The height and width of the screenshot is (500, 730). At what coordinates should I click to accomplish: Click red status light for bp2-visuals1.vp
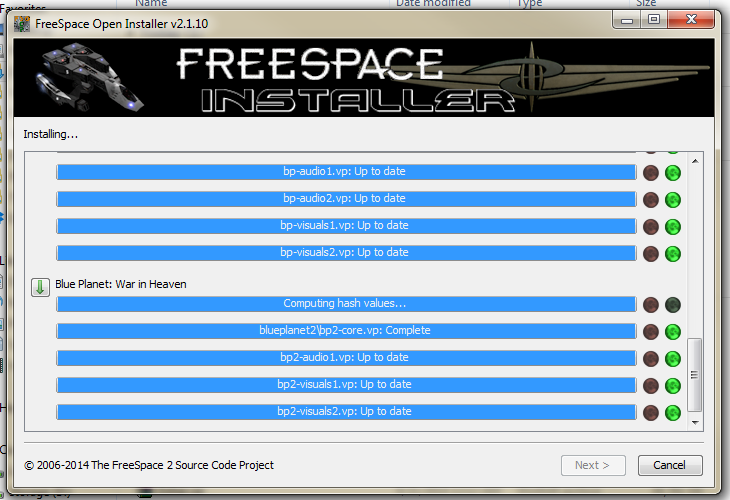(x=650, y=386)
